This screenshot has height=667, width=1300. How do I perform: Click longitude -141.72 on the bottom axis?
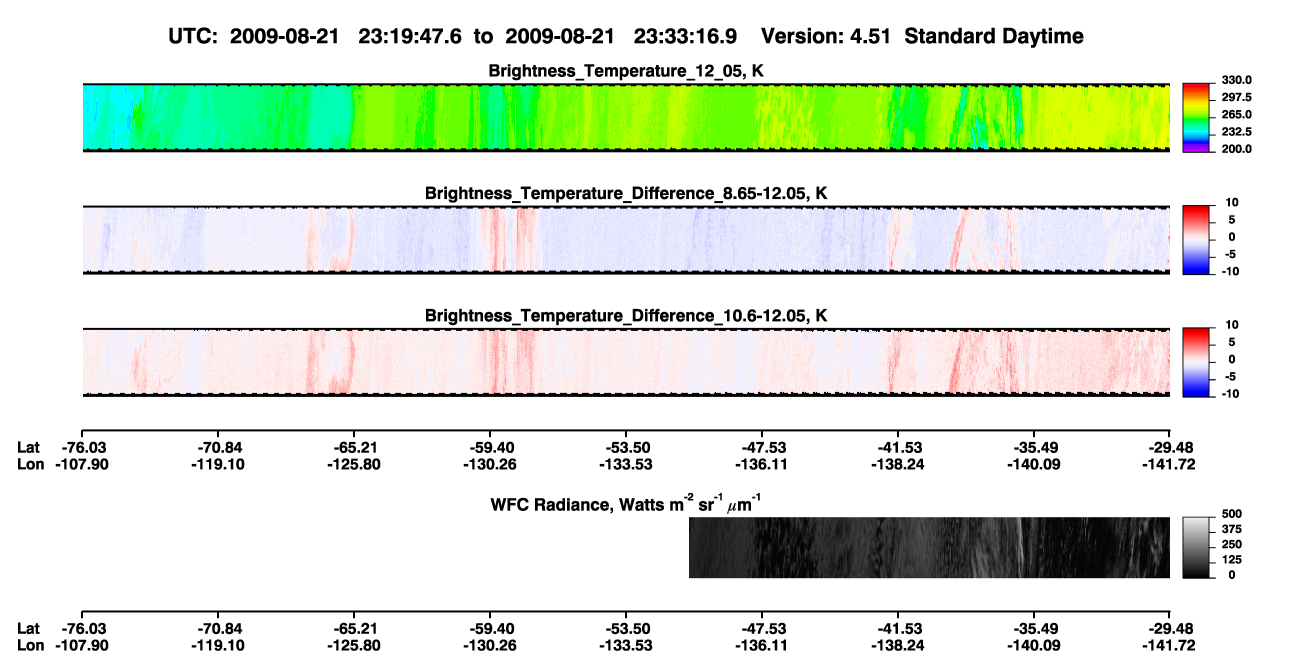[1170, 644]
